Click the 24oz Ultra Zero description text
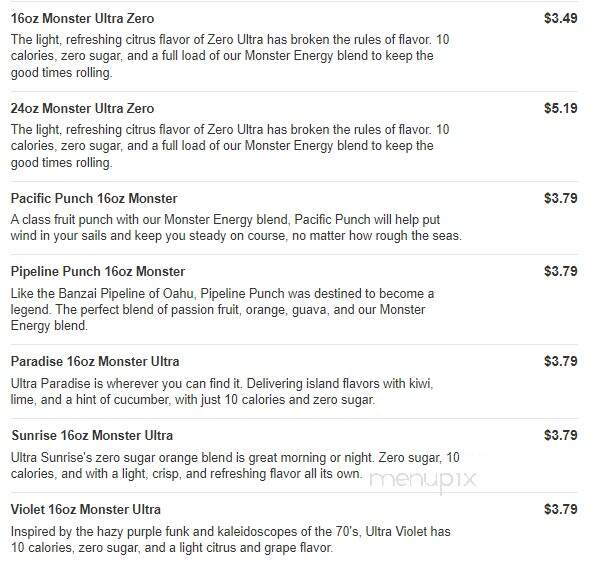 coord(230,146)
